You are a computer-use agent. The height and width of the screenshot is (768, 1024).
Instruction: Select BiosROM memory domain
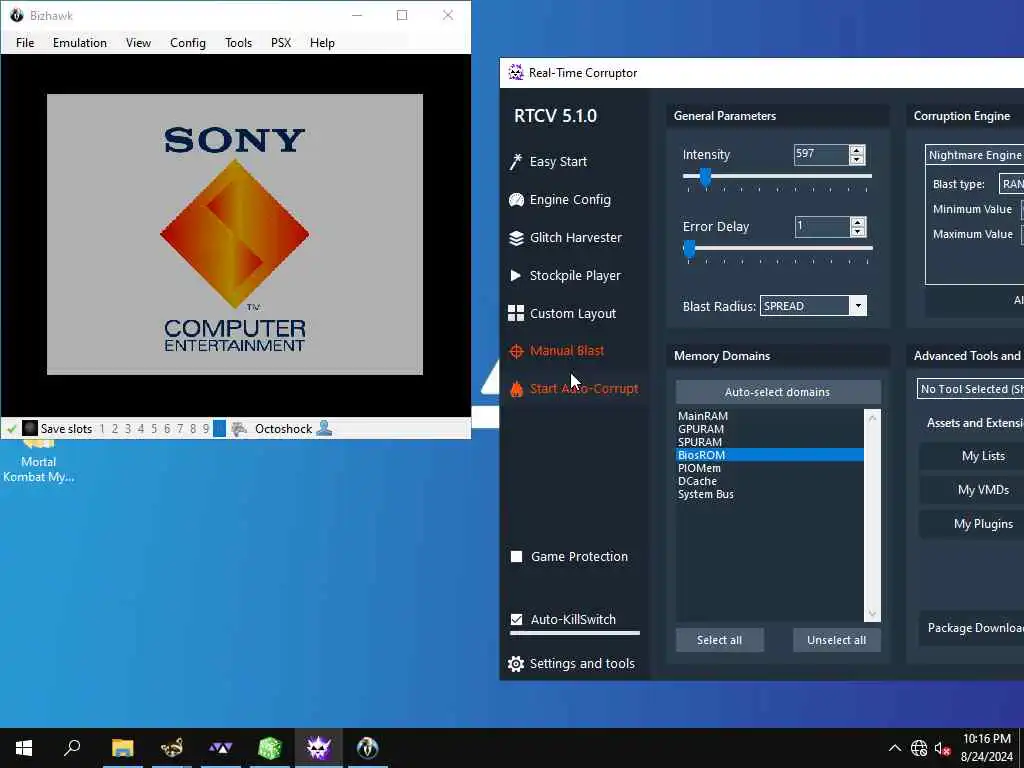pyautogui.click(x=770, y=455)
